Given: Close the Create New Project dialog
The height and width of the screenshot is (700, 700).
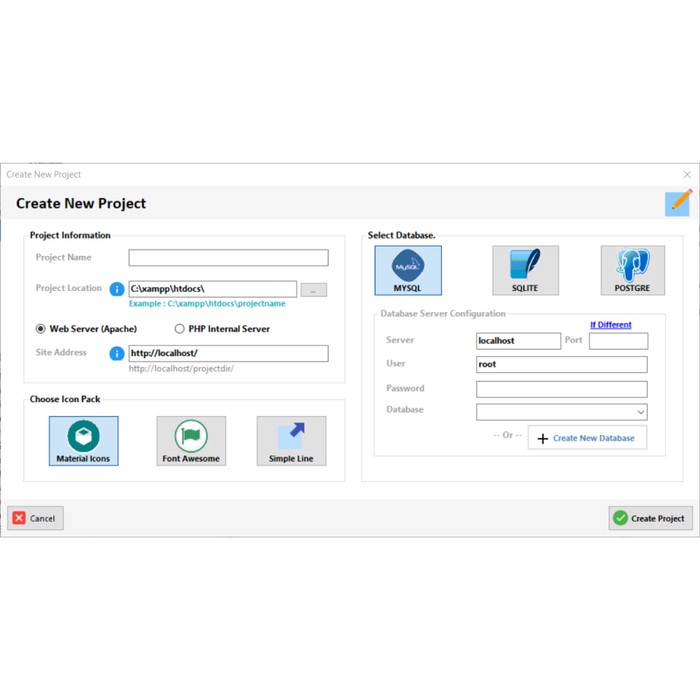Looking at the screenshot, I should point(687,175).
